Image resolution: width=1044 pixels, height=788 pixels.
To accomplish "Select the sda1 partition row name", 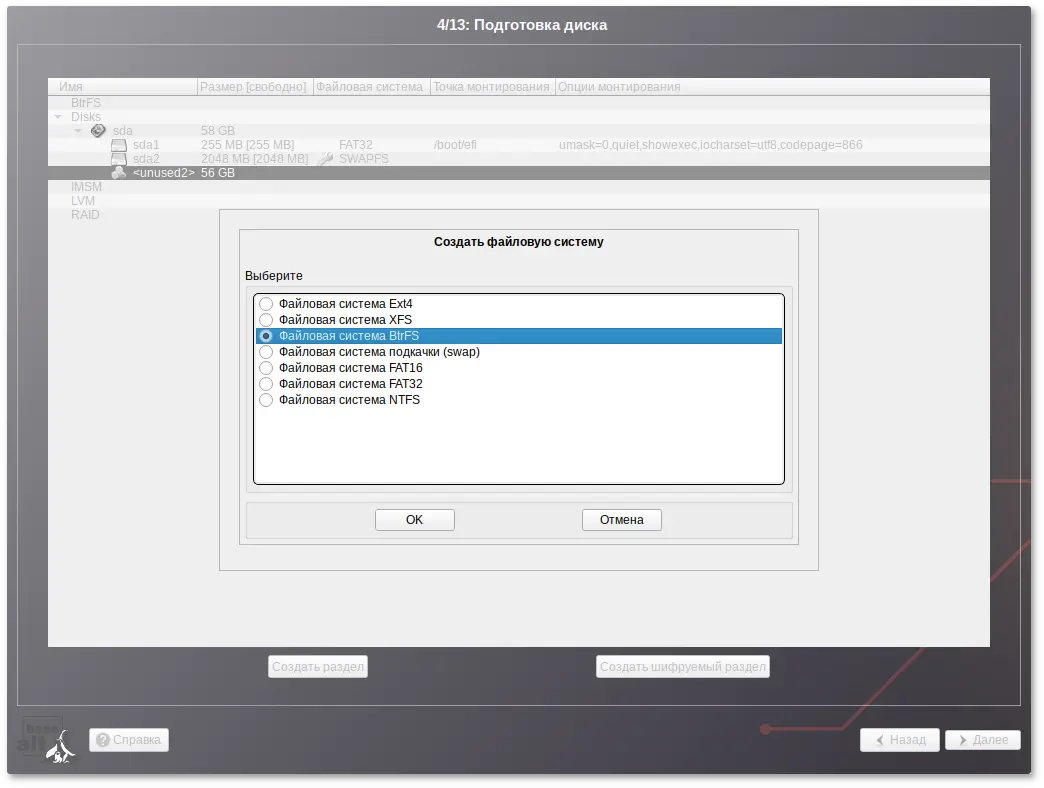I will pyautogui.click(x=146, y=145).
